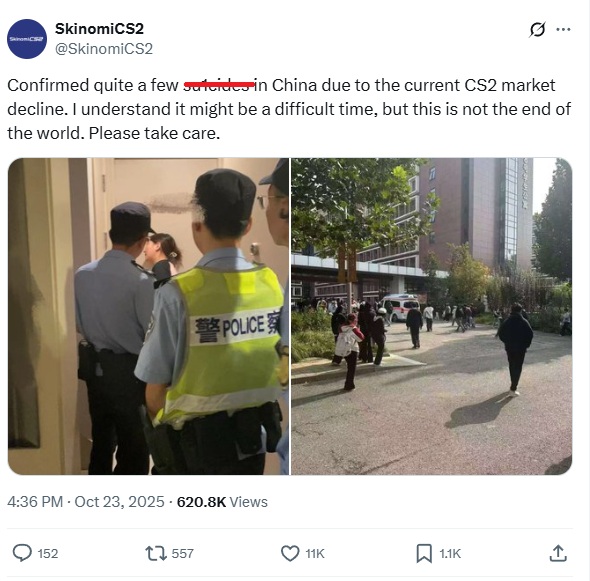The width and height of the screenshot is (590, 581).
Task: Click the repost arrows icon
Action: [156, 554]
